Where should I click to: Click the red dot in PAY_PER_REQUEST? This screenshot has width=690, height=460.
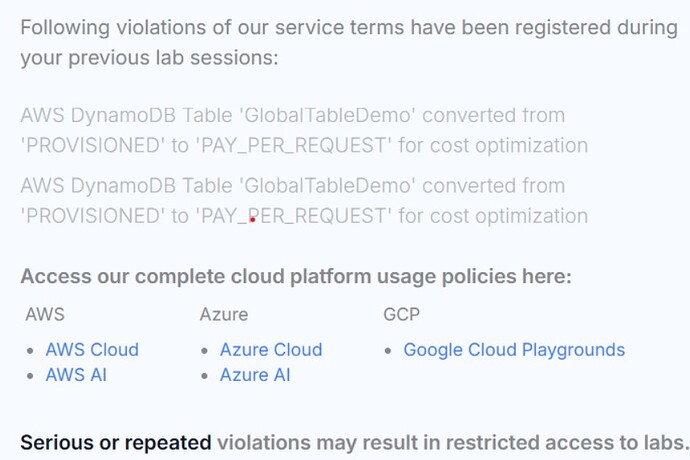coord(253,218)
